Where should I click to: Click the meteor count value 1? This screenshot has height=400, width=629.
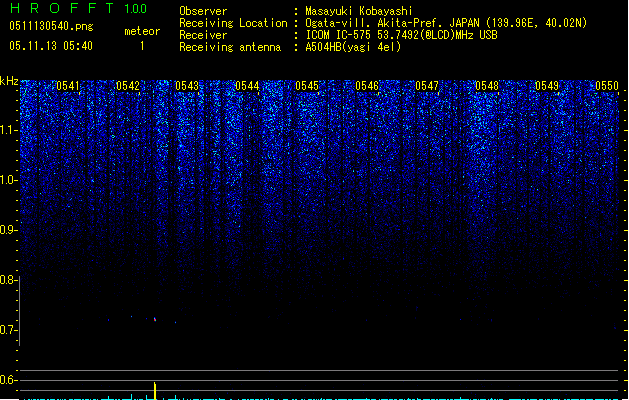point(142,46)
